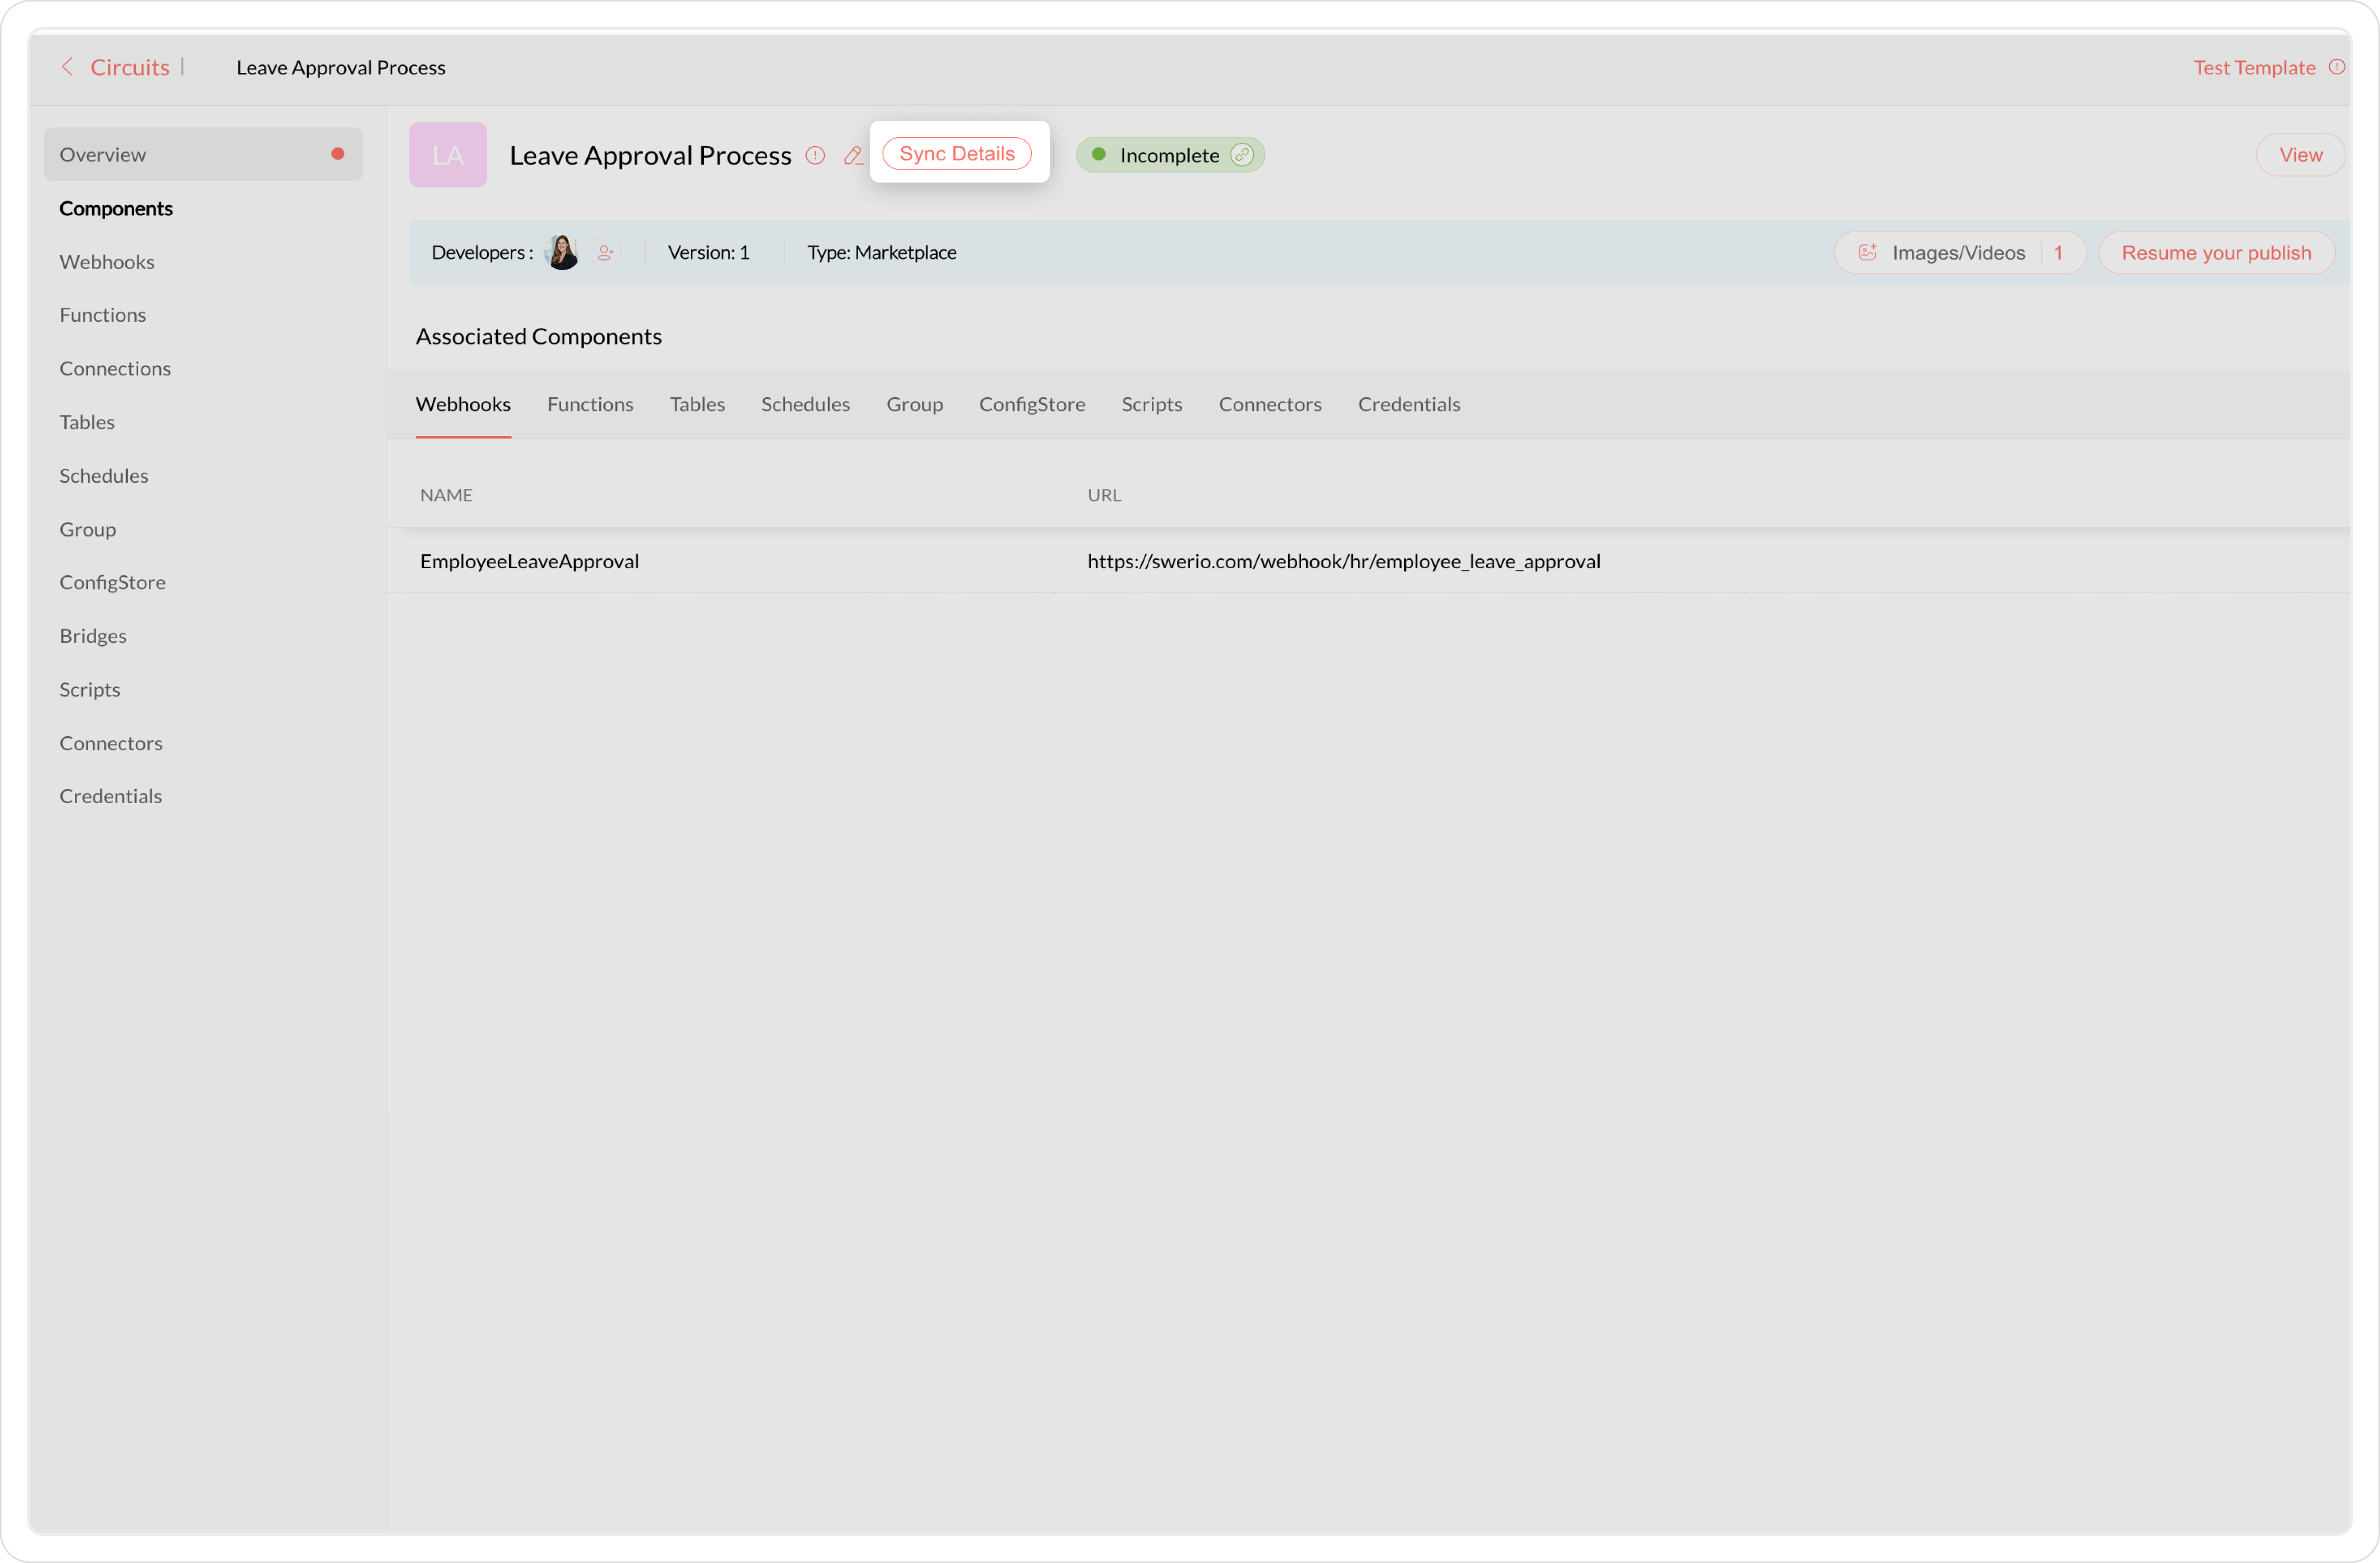Click the Sync Details button
The height and width of the screenshot is (1563, 2380).
[957, 153]
